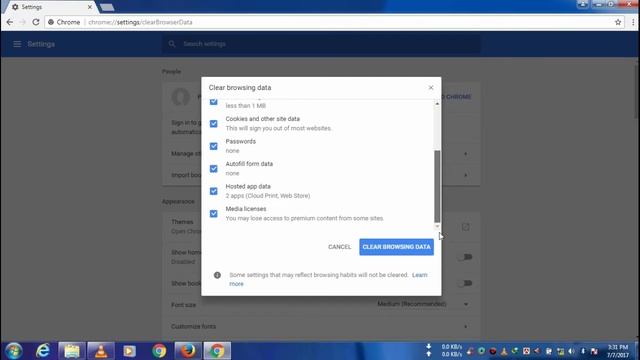Open the Settings hamburger menu
This screenshot has height=360, width=640.
point(17,44)
